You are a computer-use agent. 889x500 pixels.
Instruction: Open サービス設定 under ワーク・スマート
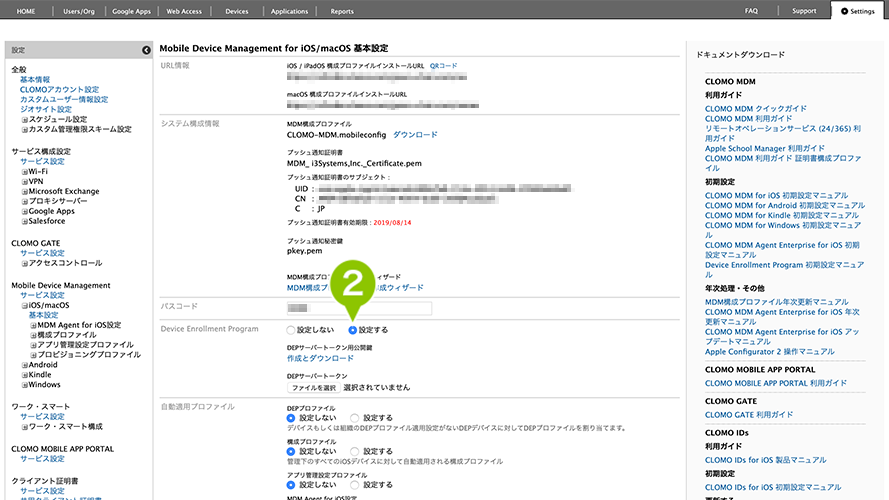point(43,417)
